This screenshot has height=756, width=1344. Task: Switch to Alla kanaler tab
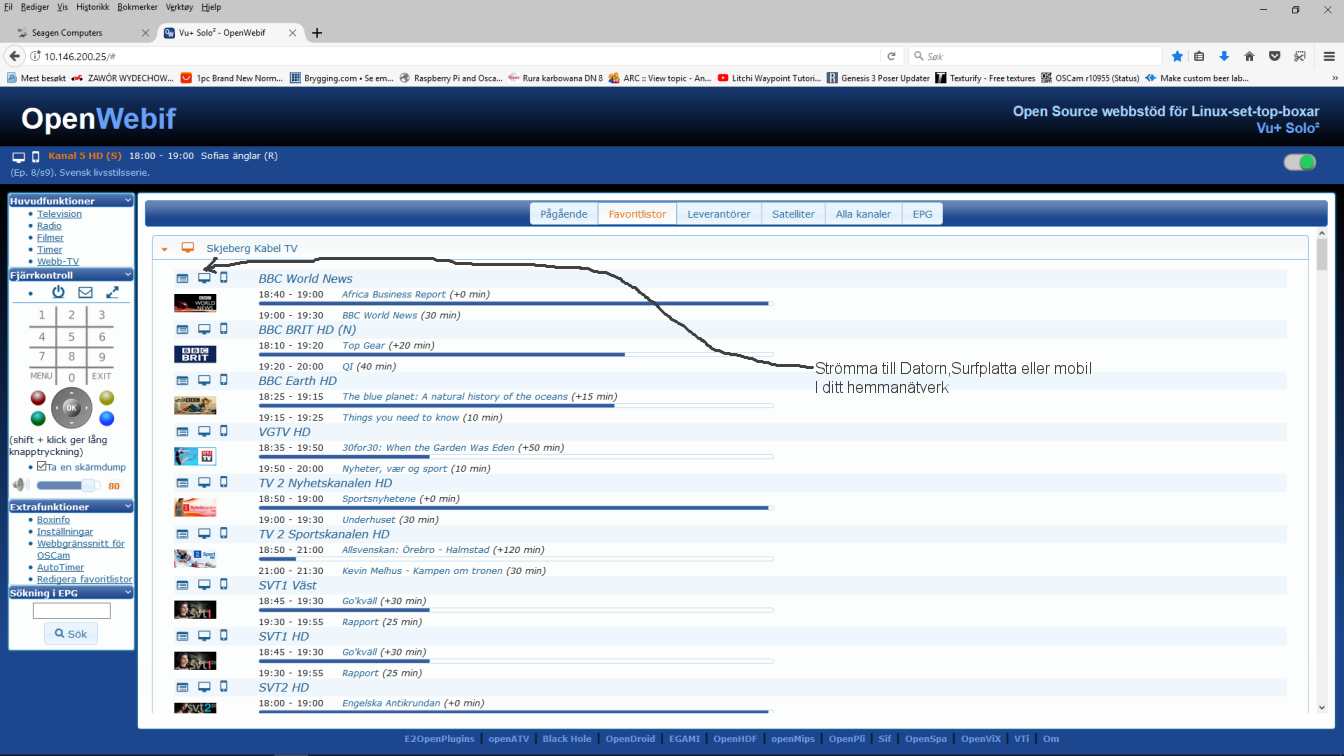point(863,214)
